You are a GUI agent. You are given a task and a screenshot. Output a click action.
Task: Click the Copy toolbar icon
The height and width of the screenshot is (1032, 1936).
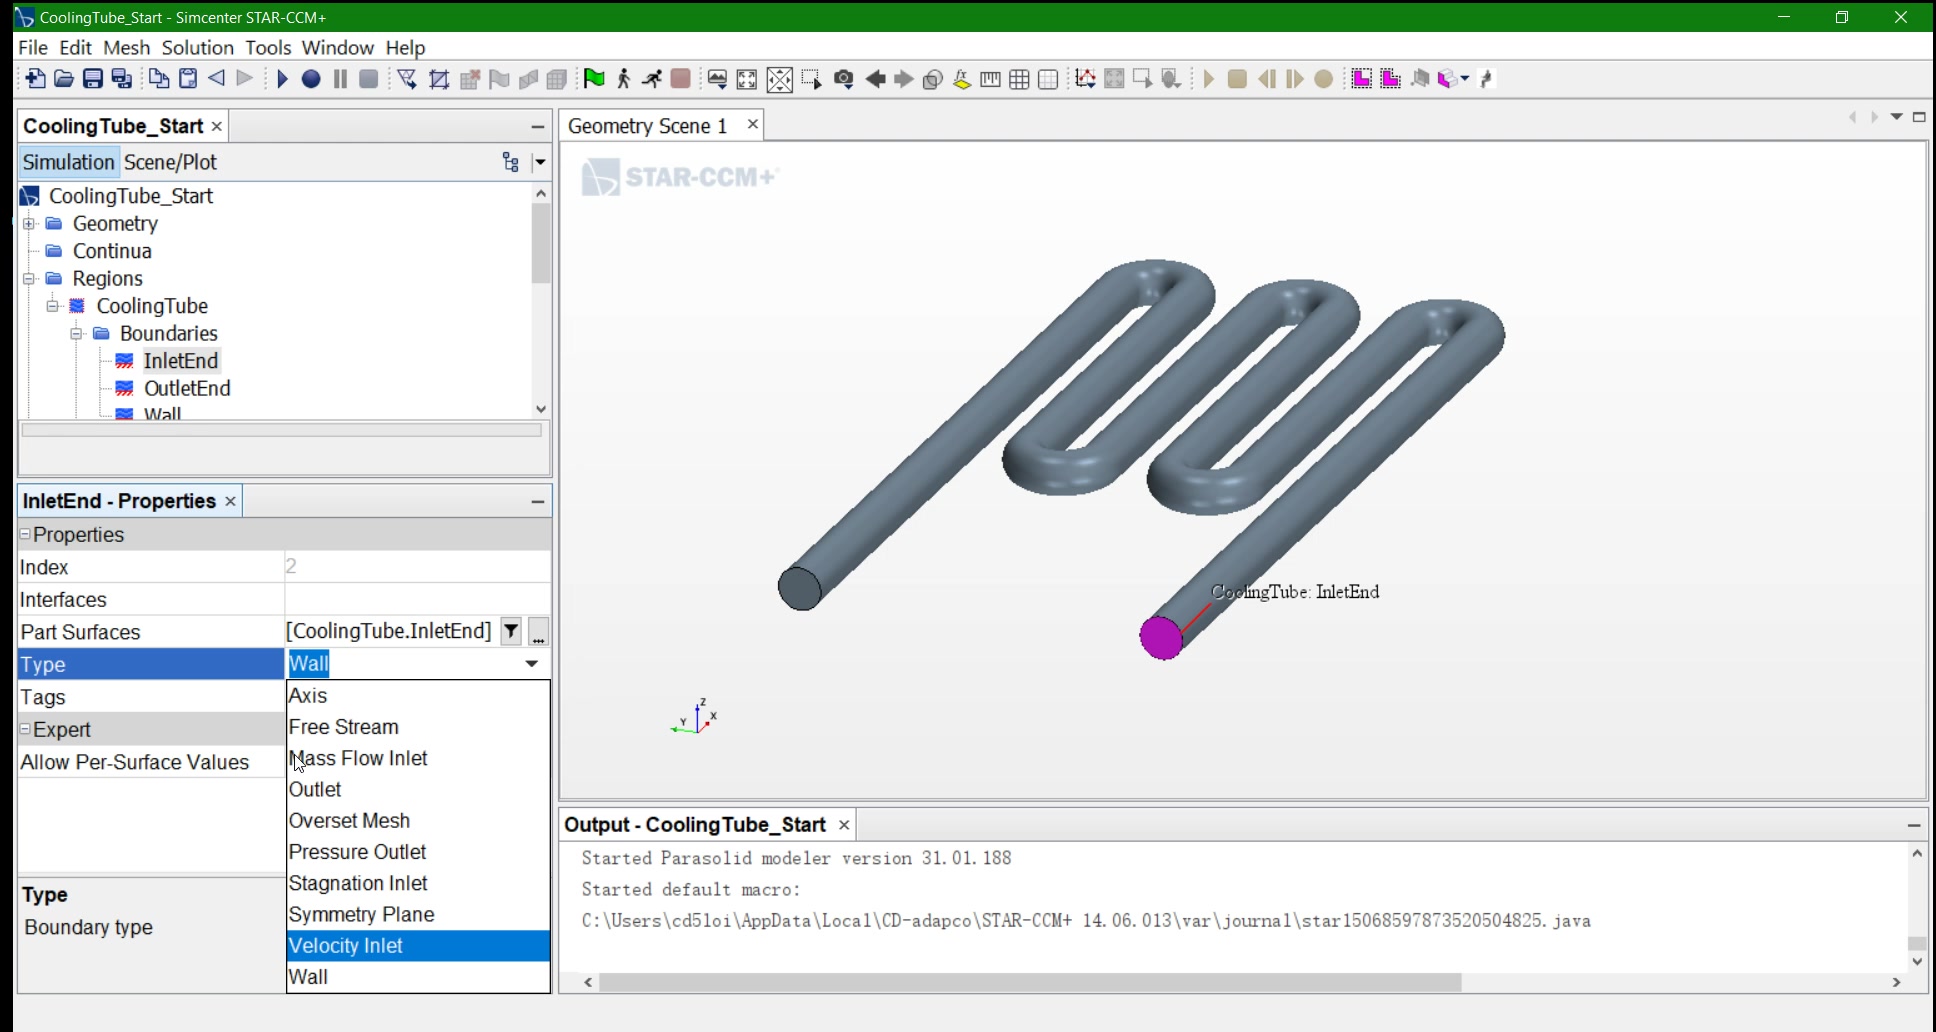pyautogui.click(x=159, y=79)
